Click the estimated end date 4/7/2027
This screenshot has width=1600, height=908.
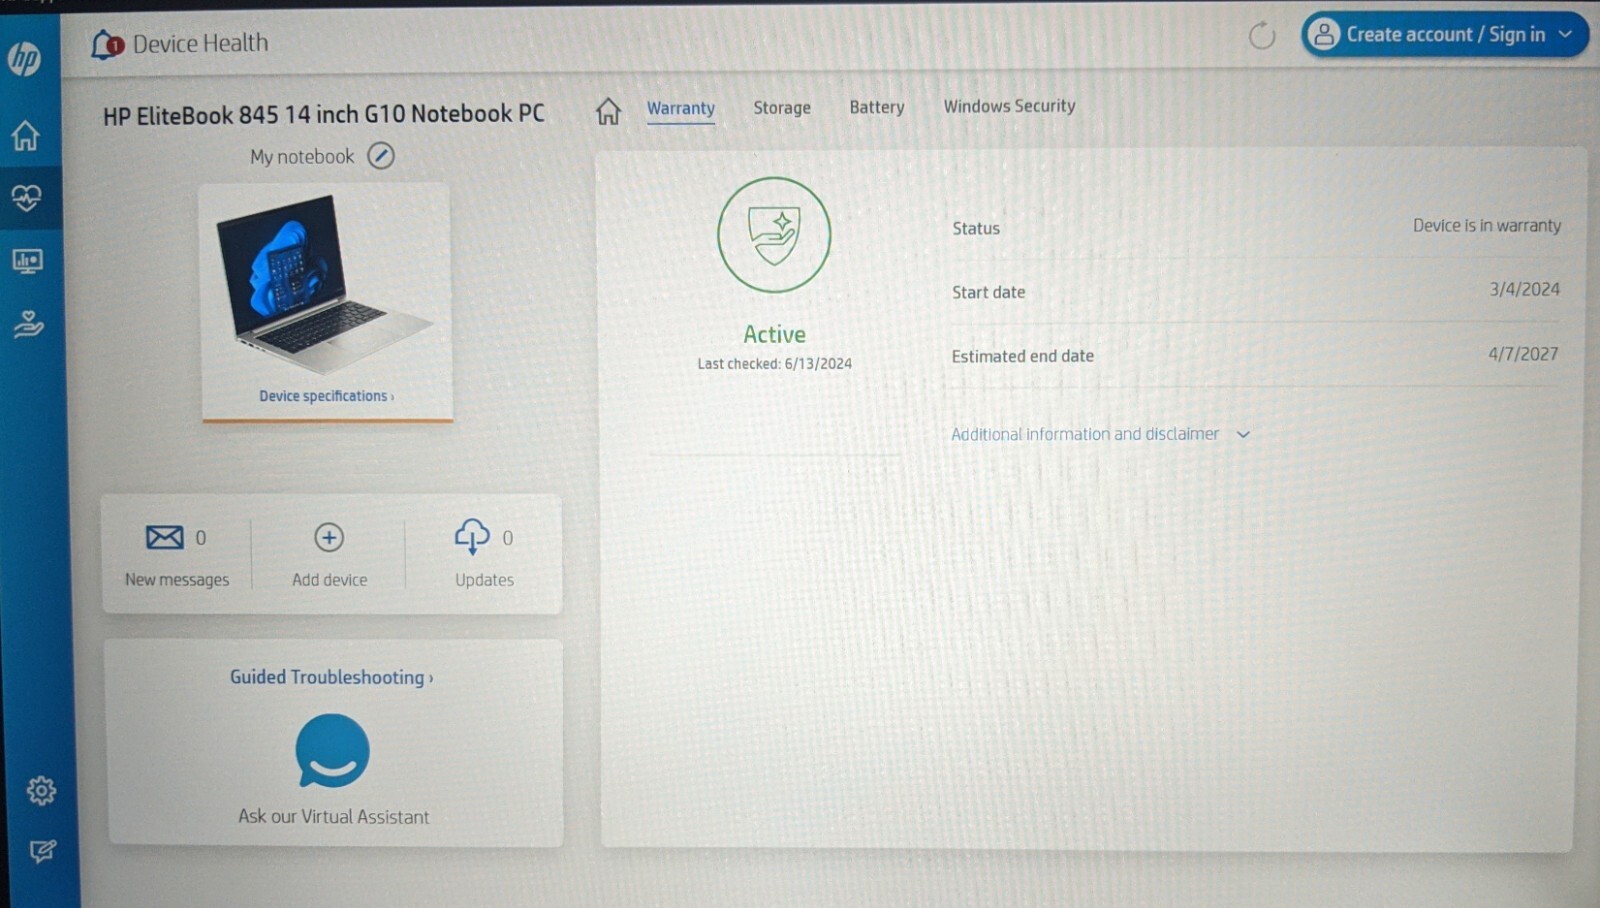pyautogui.click(x=1523, y=354)
